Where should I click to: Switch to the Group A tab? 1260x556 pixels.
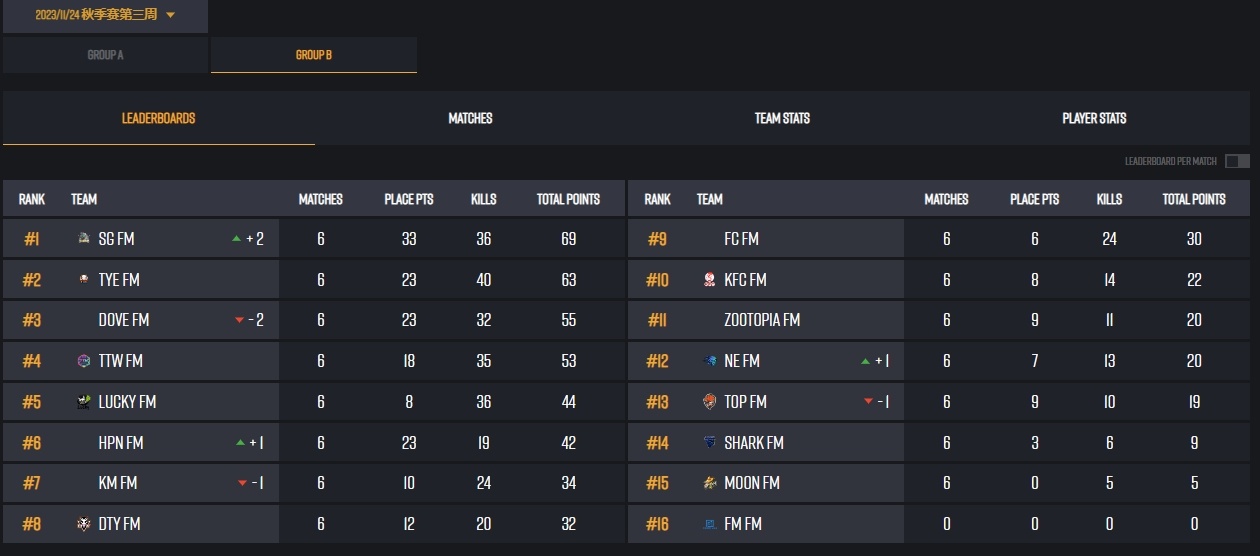(x=105, y=55)
